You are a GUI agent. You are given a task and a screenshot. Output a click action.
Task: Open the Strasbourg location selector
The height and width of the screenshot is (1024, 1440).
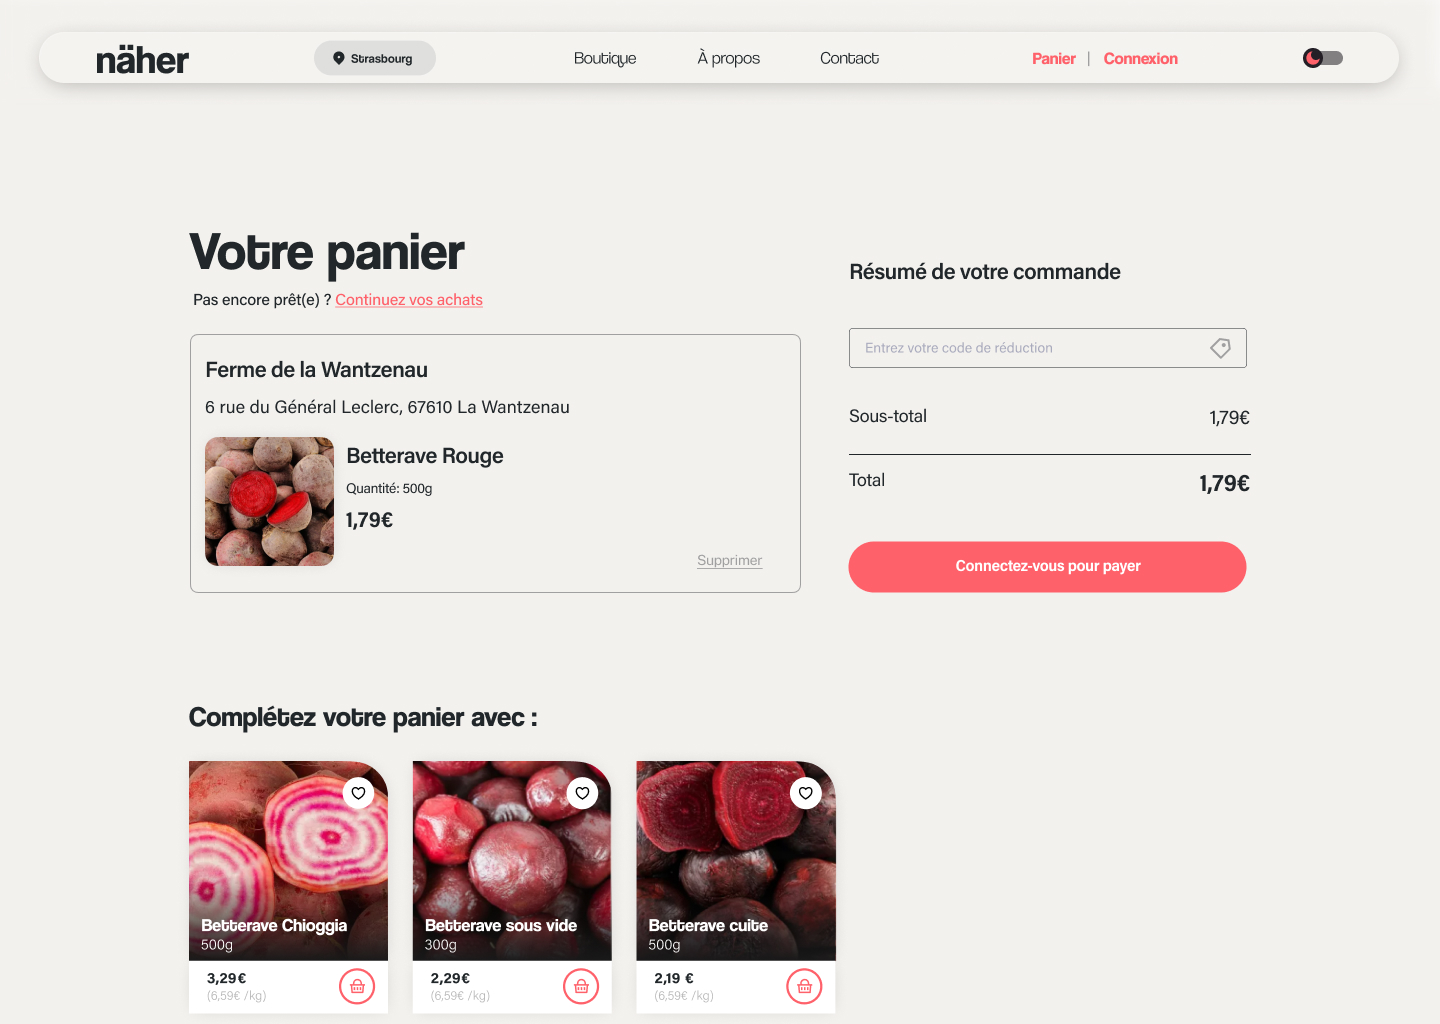[x=375, y=58]
